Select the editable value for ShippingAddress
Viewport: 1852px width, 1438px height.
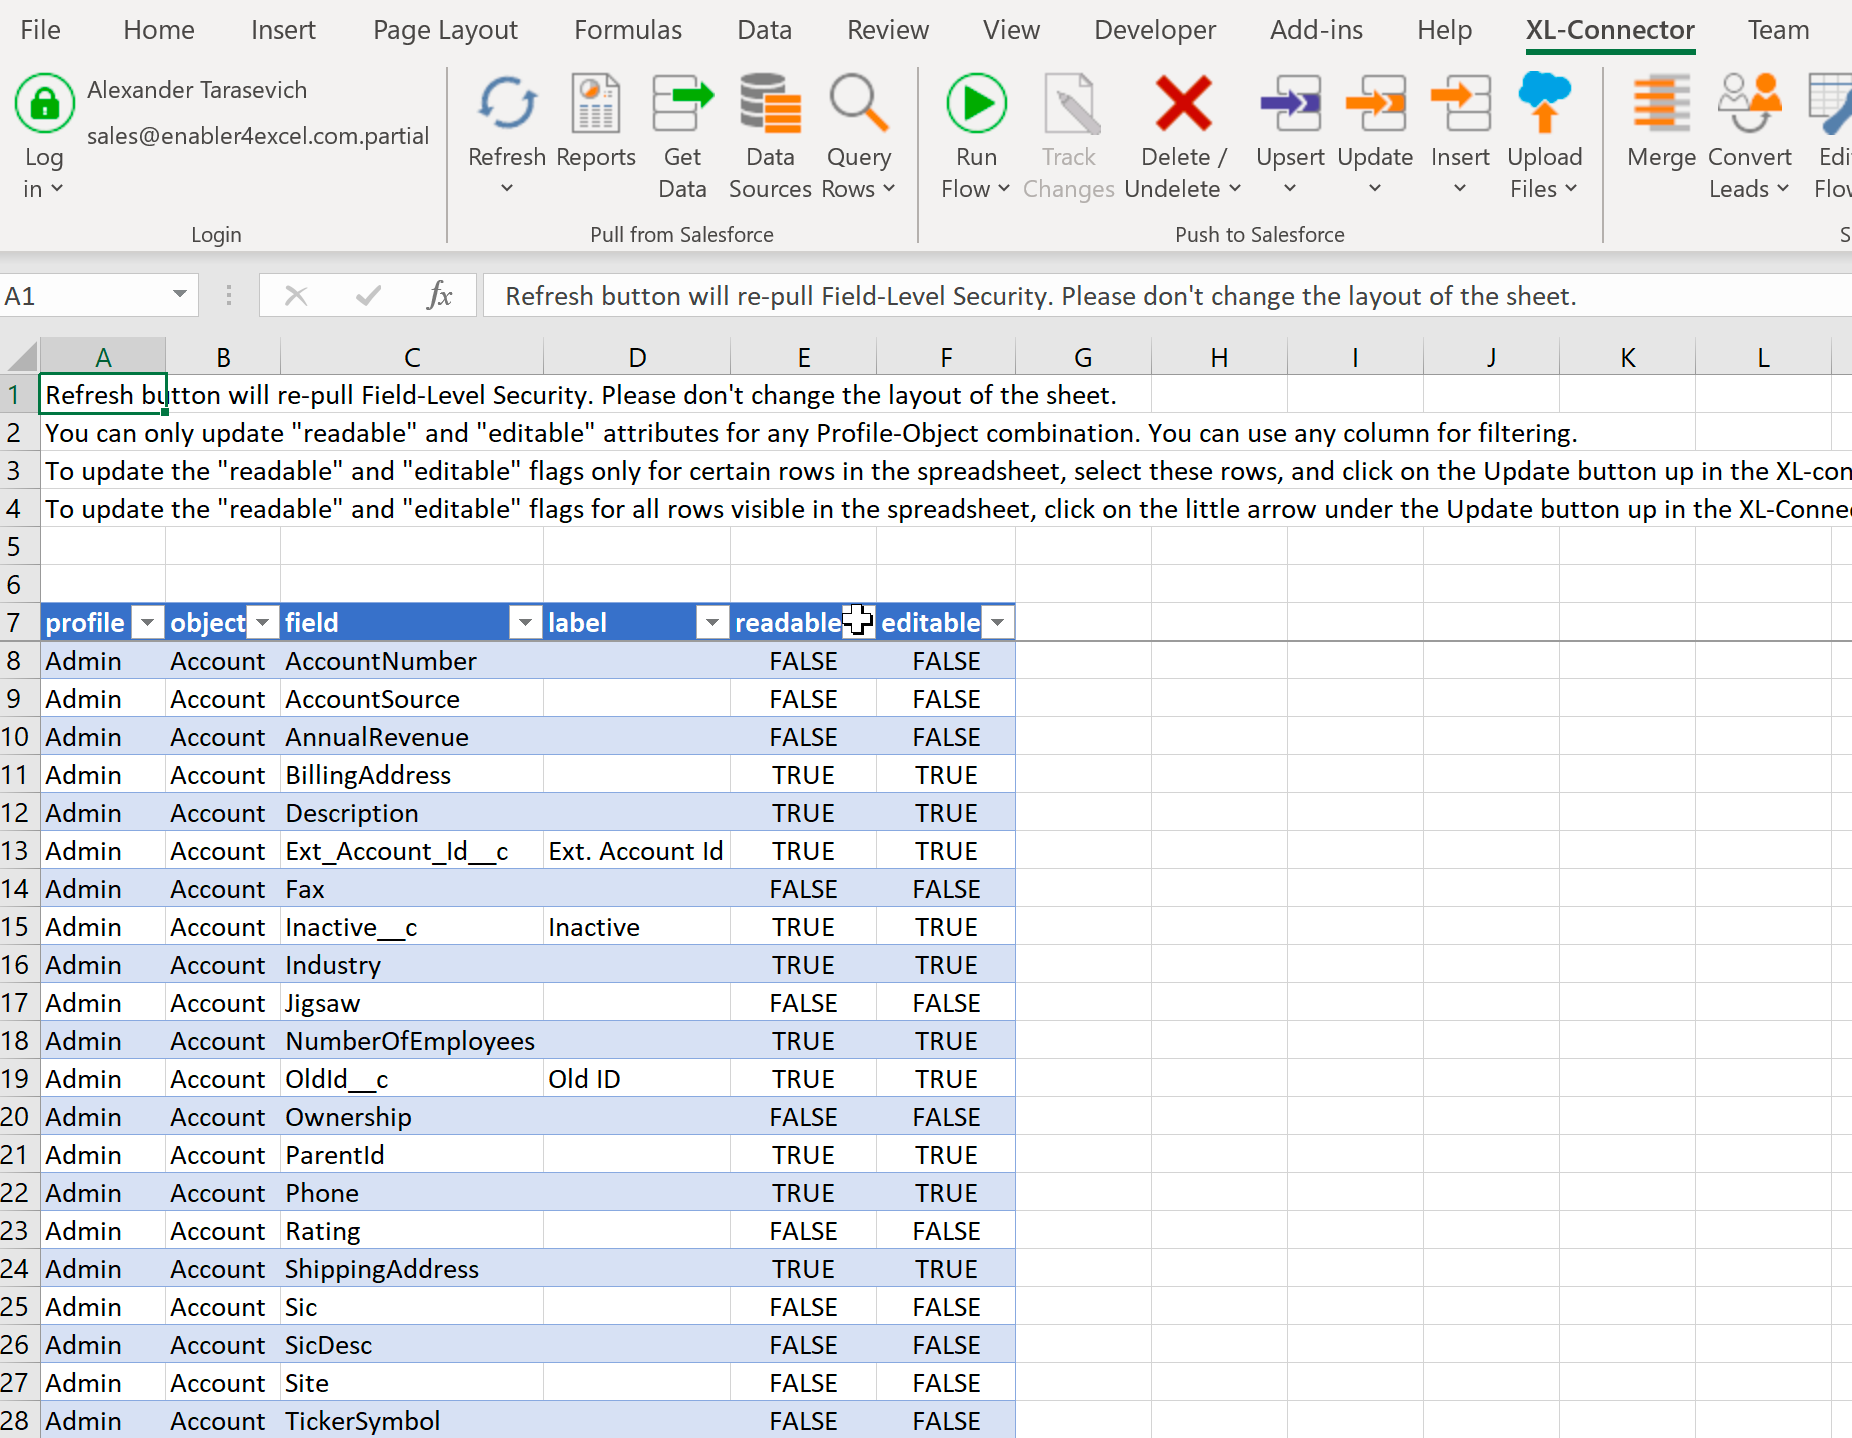(946, 1269)
